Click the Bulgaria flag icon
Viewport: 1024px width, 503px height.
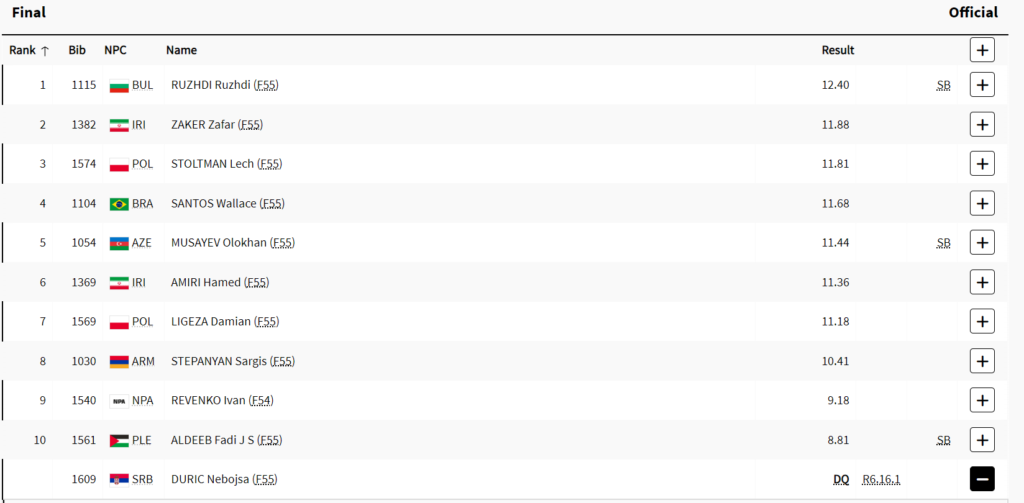pyautogui.click(x=119, y=86)
